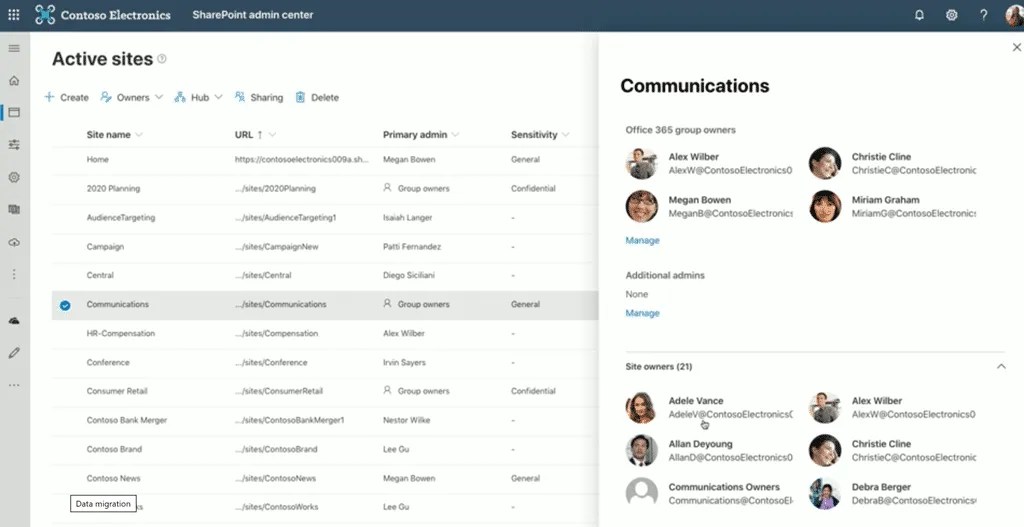Open the notifications bell

920,15
